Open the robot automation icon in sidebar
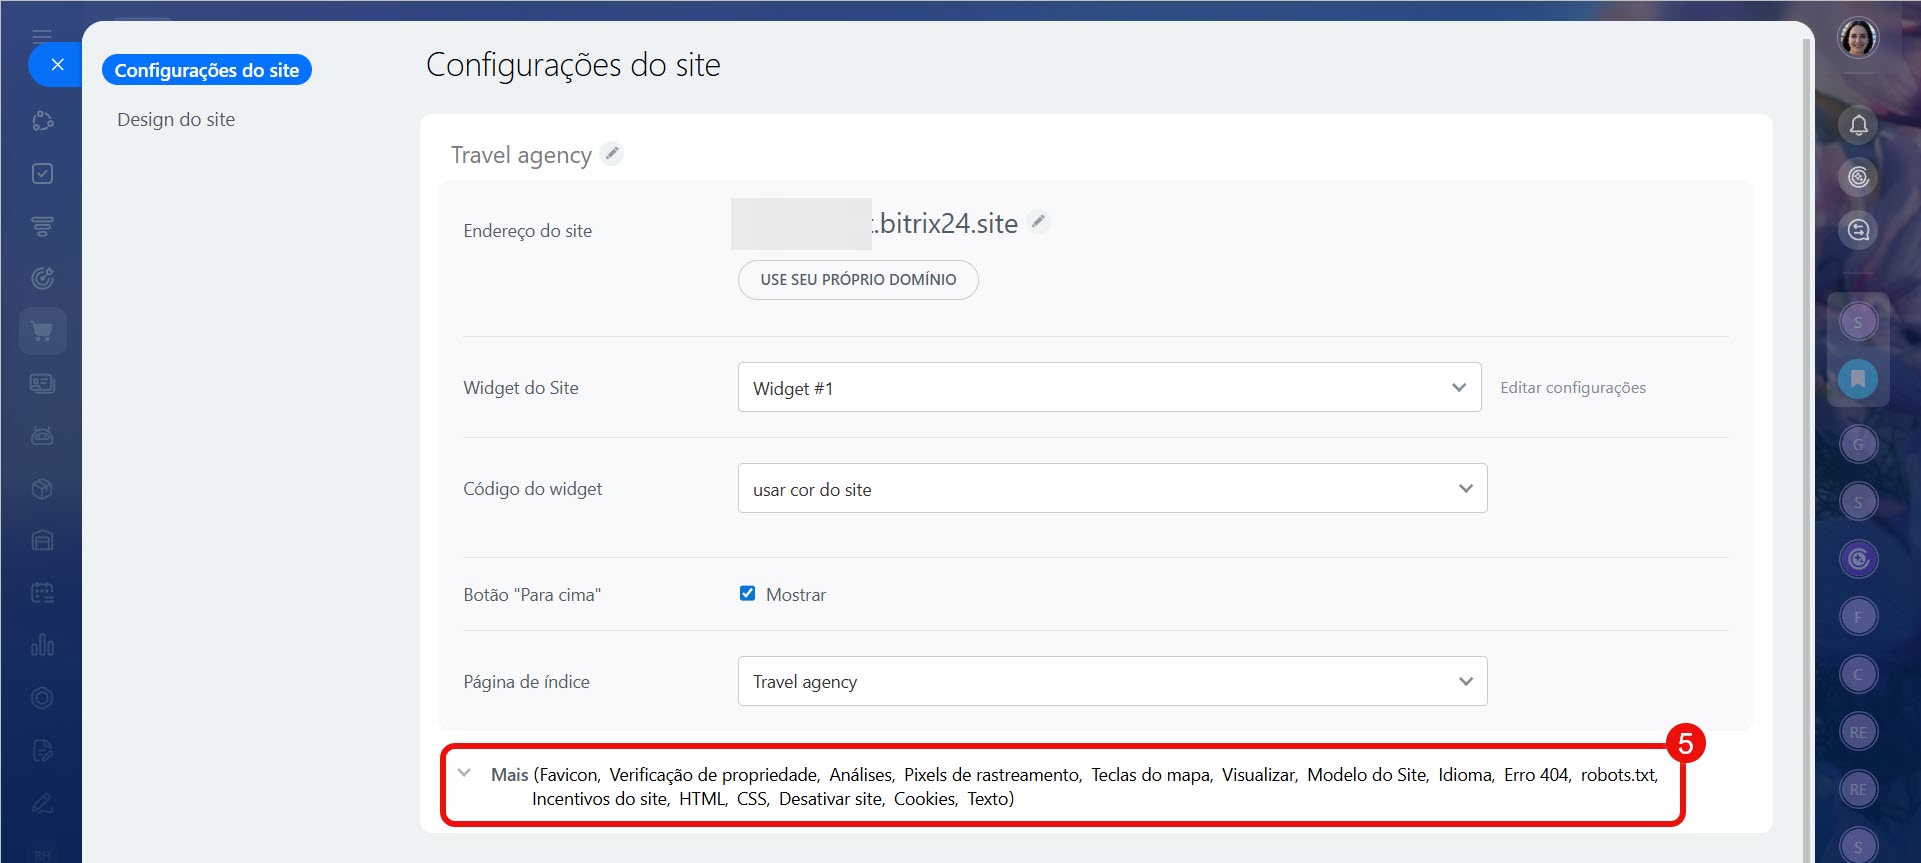The image size is (1921, 863). click(x=42, y=436)
